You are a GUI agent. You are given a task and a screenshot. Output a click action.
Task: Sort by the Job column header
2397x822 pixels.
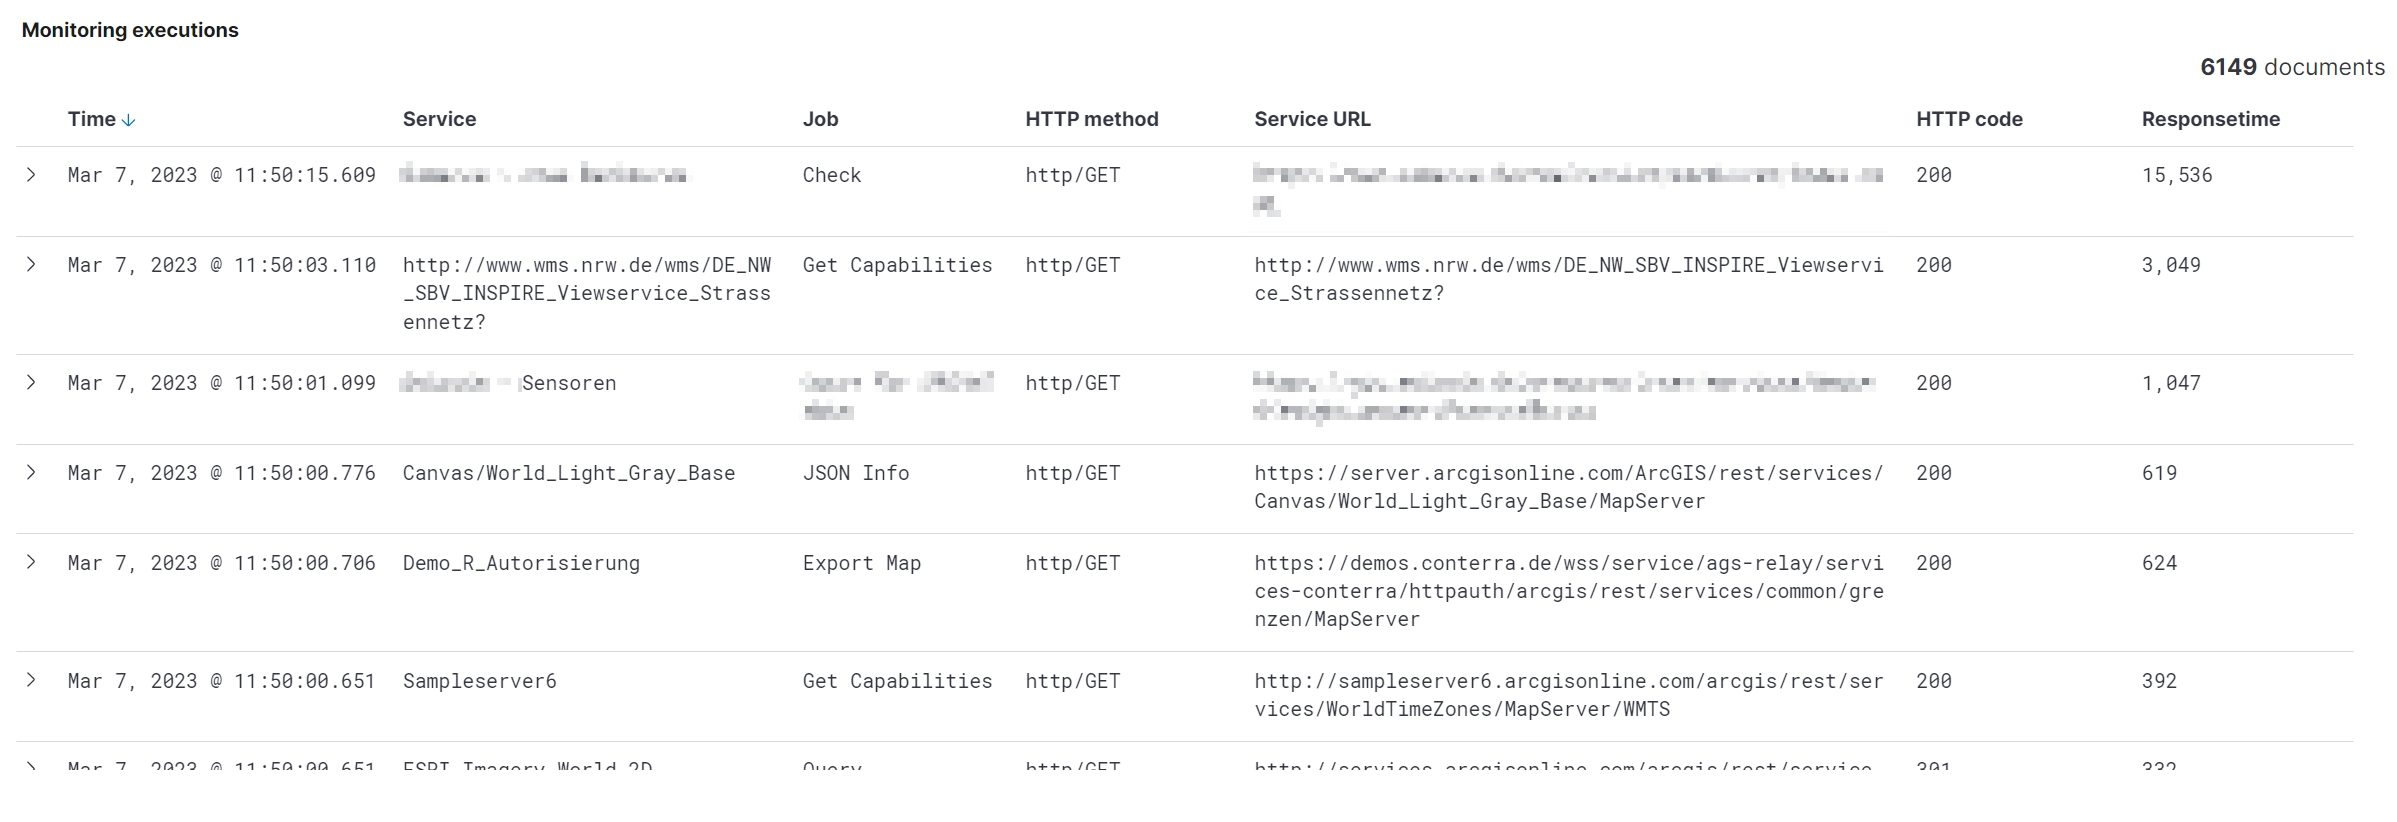[820, 118]
